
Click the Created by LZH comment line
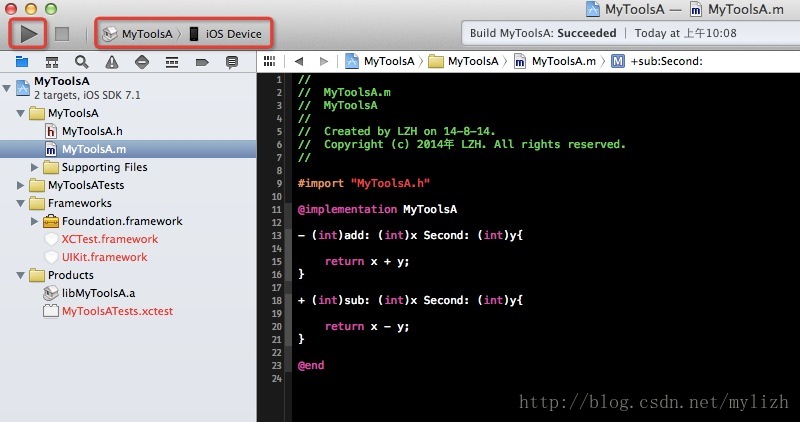(x=397, y=131)
